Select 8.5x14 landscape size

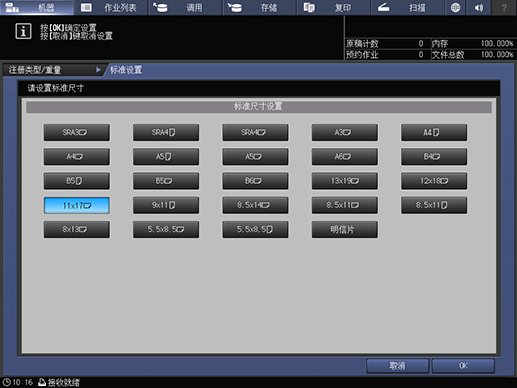pos(255,205)
